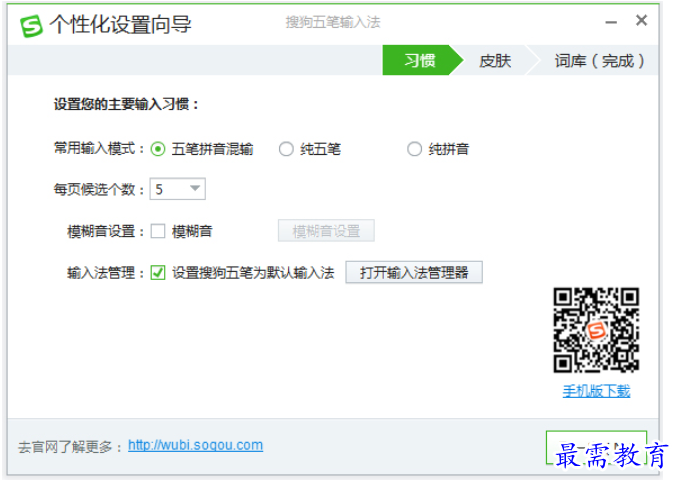Click the 设置您的主要输入习惯 heading
Viewport: 677px width, 487px height.
coord(126,104)
